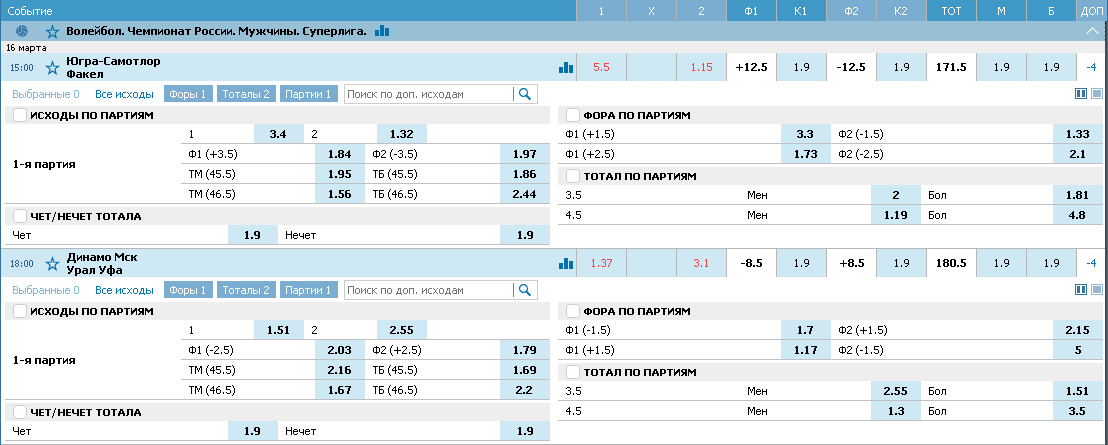
Task: Open Все исходы link for Югра-Самотлор
Action: tap(124, 94)
